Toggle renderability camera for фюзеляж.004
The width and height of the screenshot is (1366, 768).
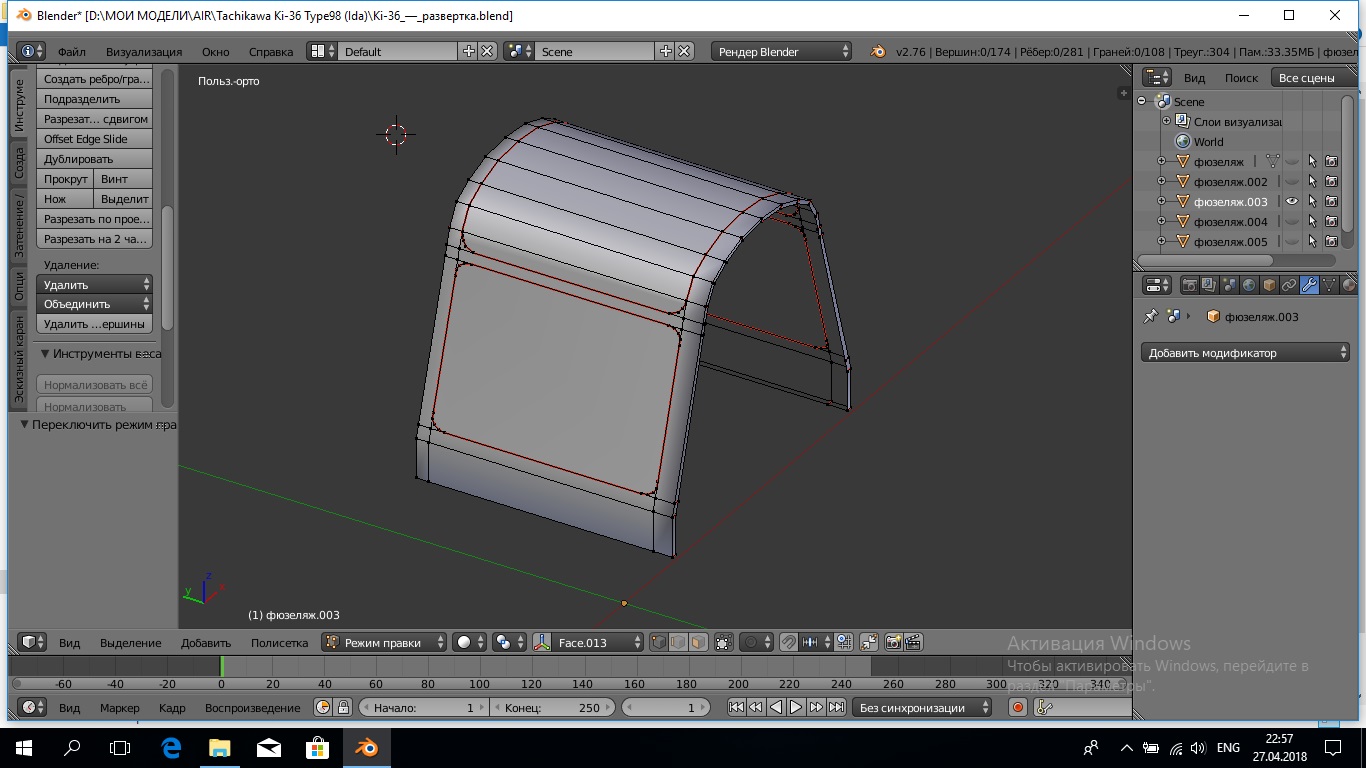pos(1332,222)
